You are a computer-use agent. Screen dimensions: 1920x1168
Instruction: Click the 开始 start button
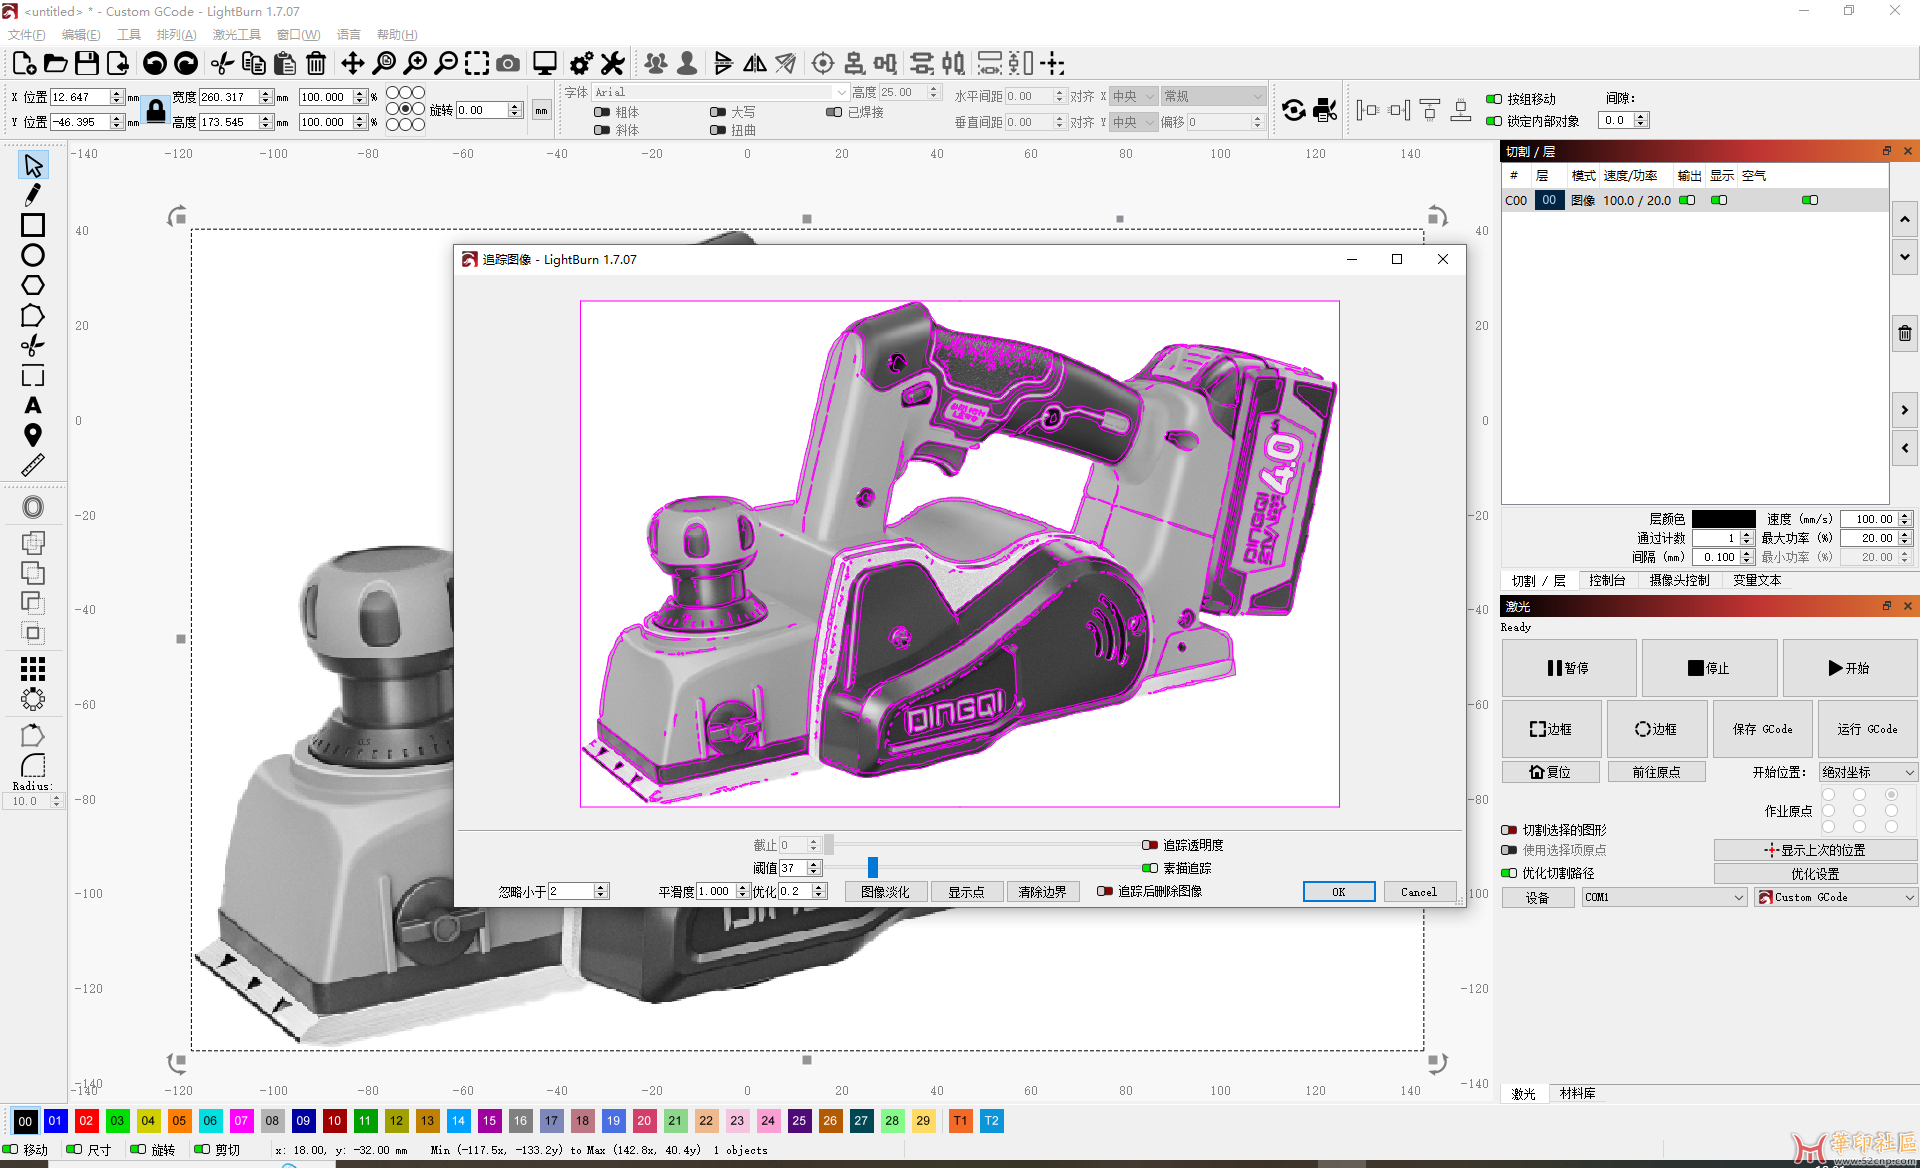coord(1849,668)
